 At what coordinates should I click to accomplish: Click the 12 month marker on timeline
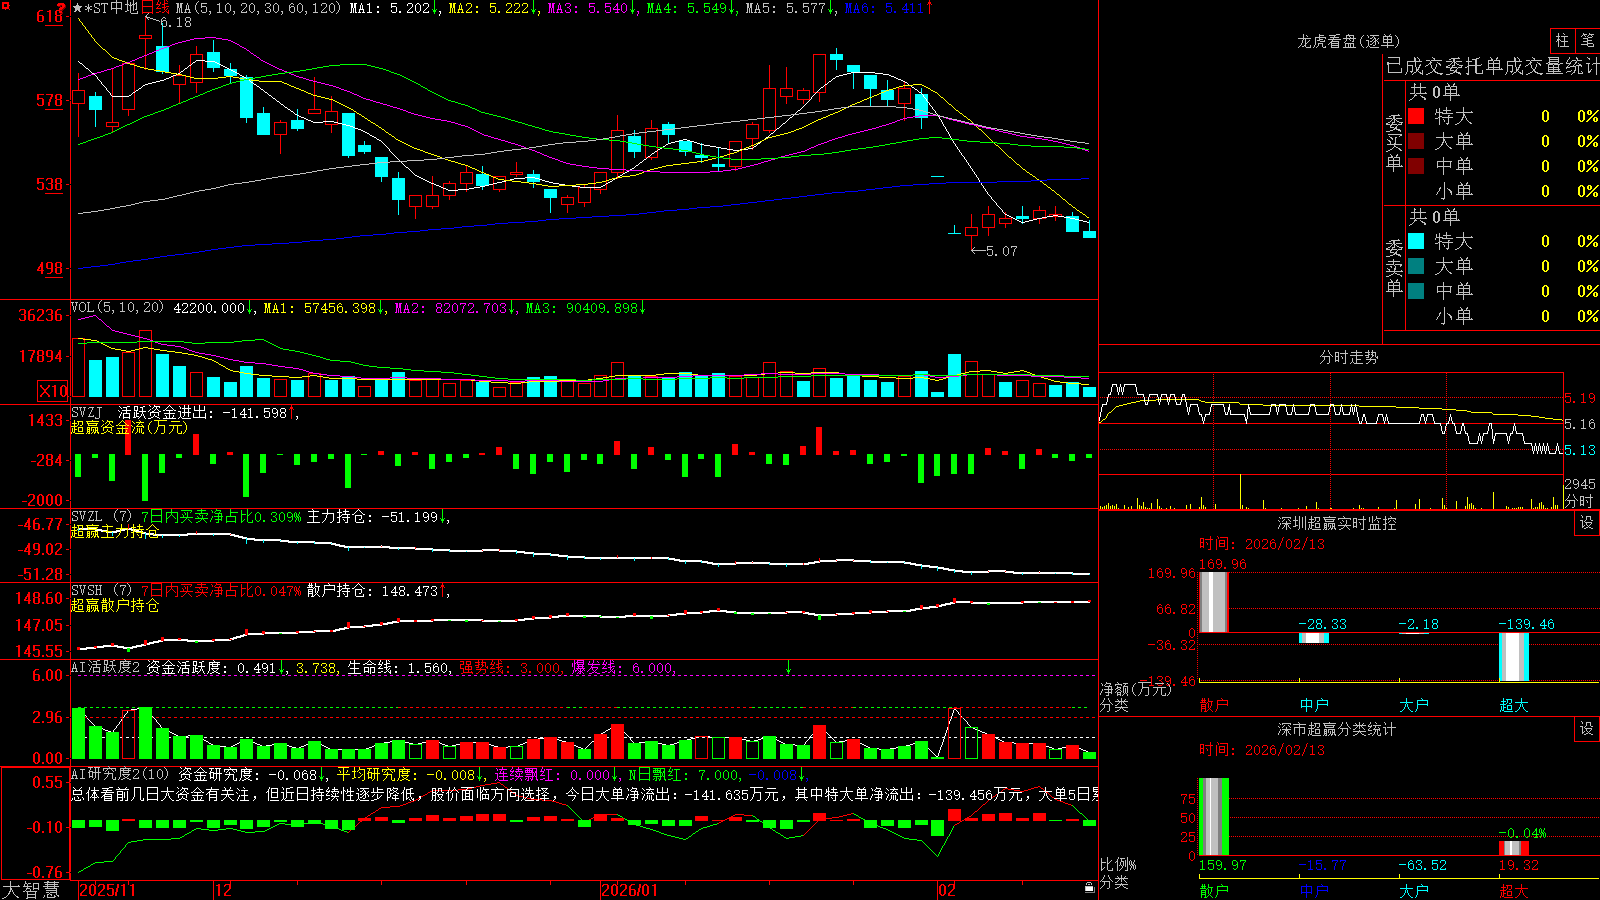pyautogui.click(x=223, y=890)
